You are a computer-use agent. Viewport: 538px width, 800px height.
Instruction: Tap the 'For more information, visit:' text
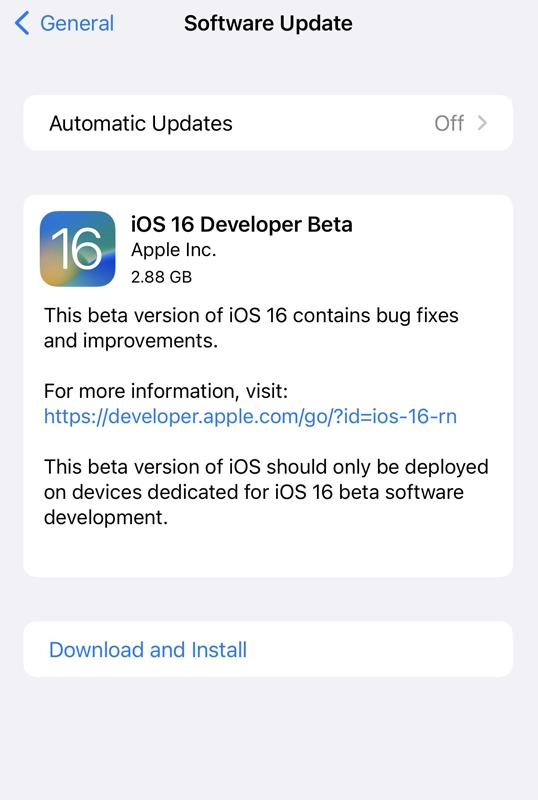[x=166, y=391]
